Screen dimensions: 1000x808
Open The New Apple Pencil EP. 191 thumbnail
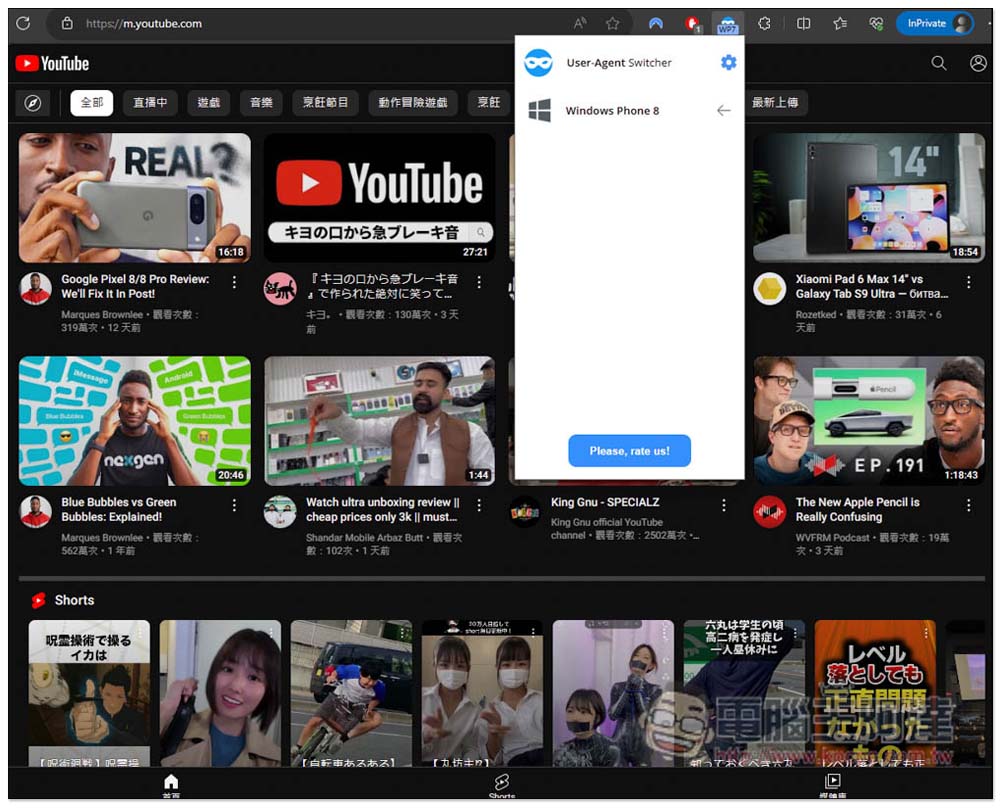869,421
